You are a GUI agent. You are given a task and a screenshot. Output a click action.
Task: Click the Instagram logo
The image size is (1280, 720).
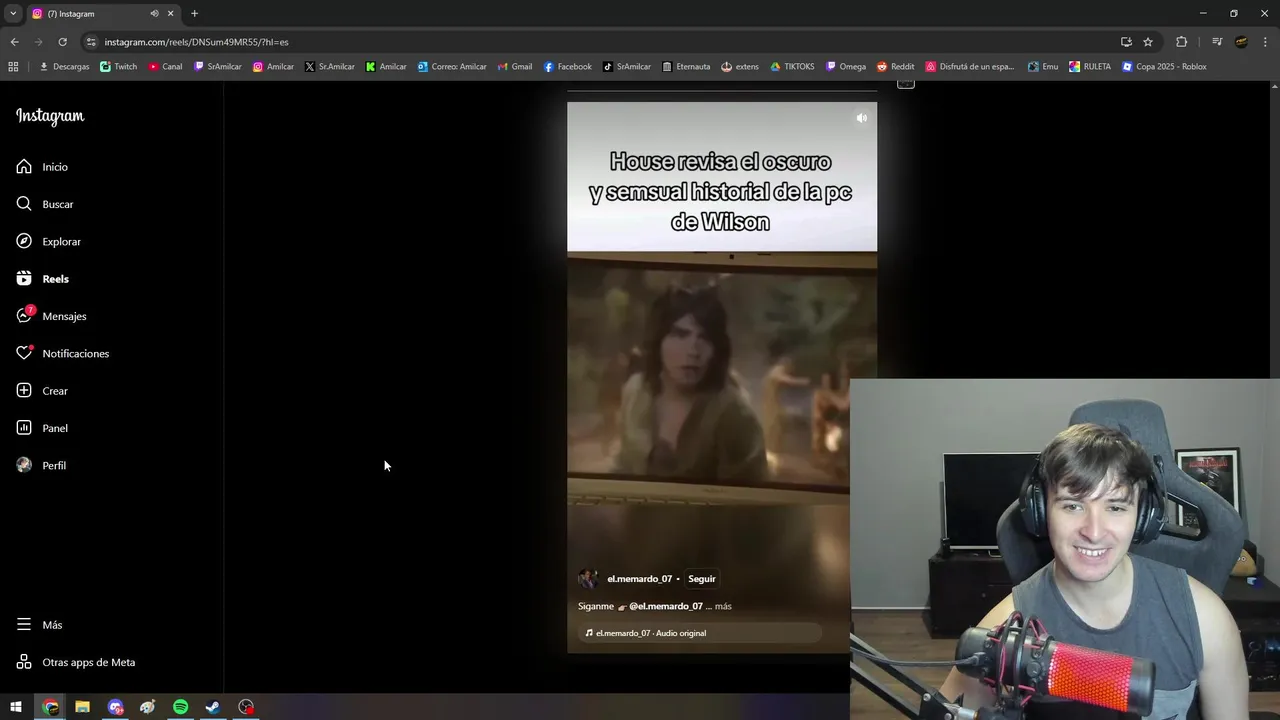[x=50, y=116]
